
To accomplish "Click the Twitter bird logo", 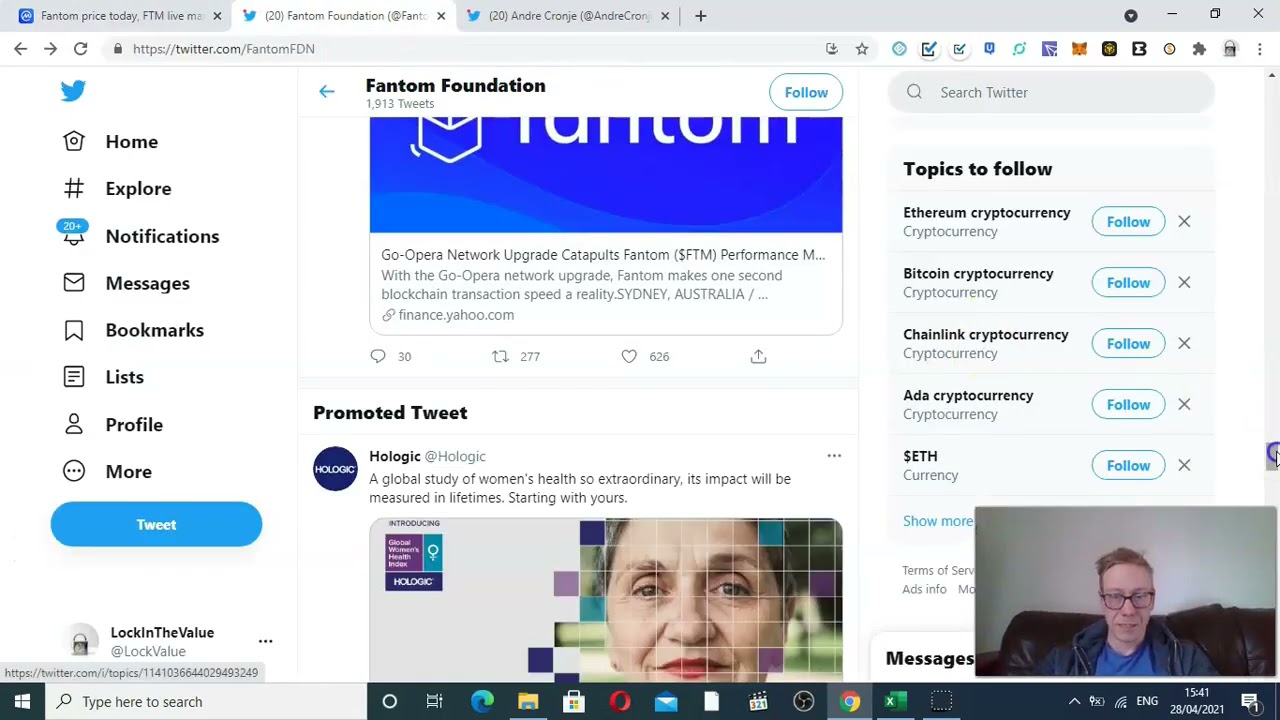I will (73, 91).
